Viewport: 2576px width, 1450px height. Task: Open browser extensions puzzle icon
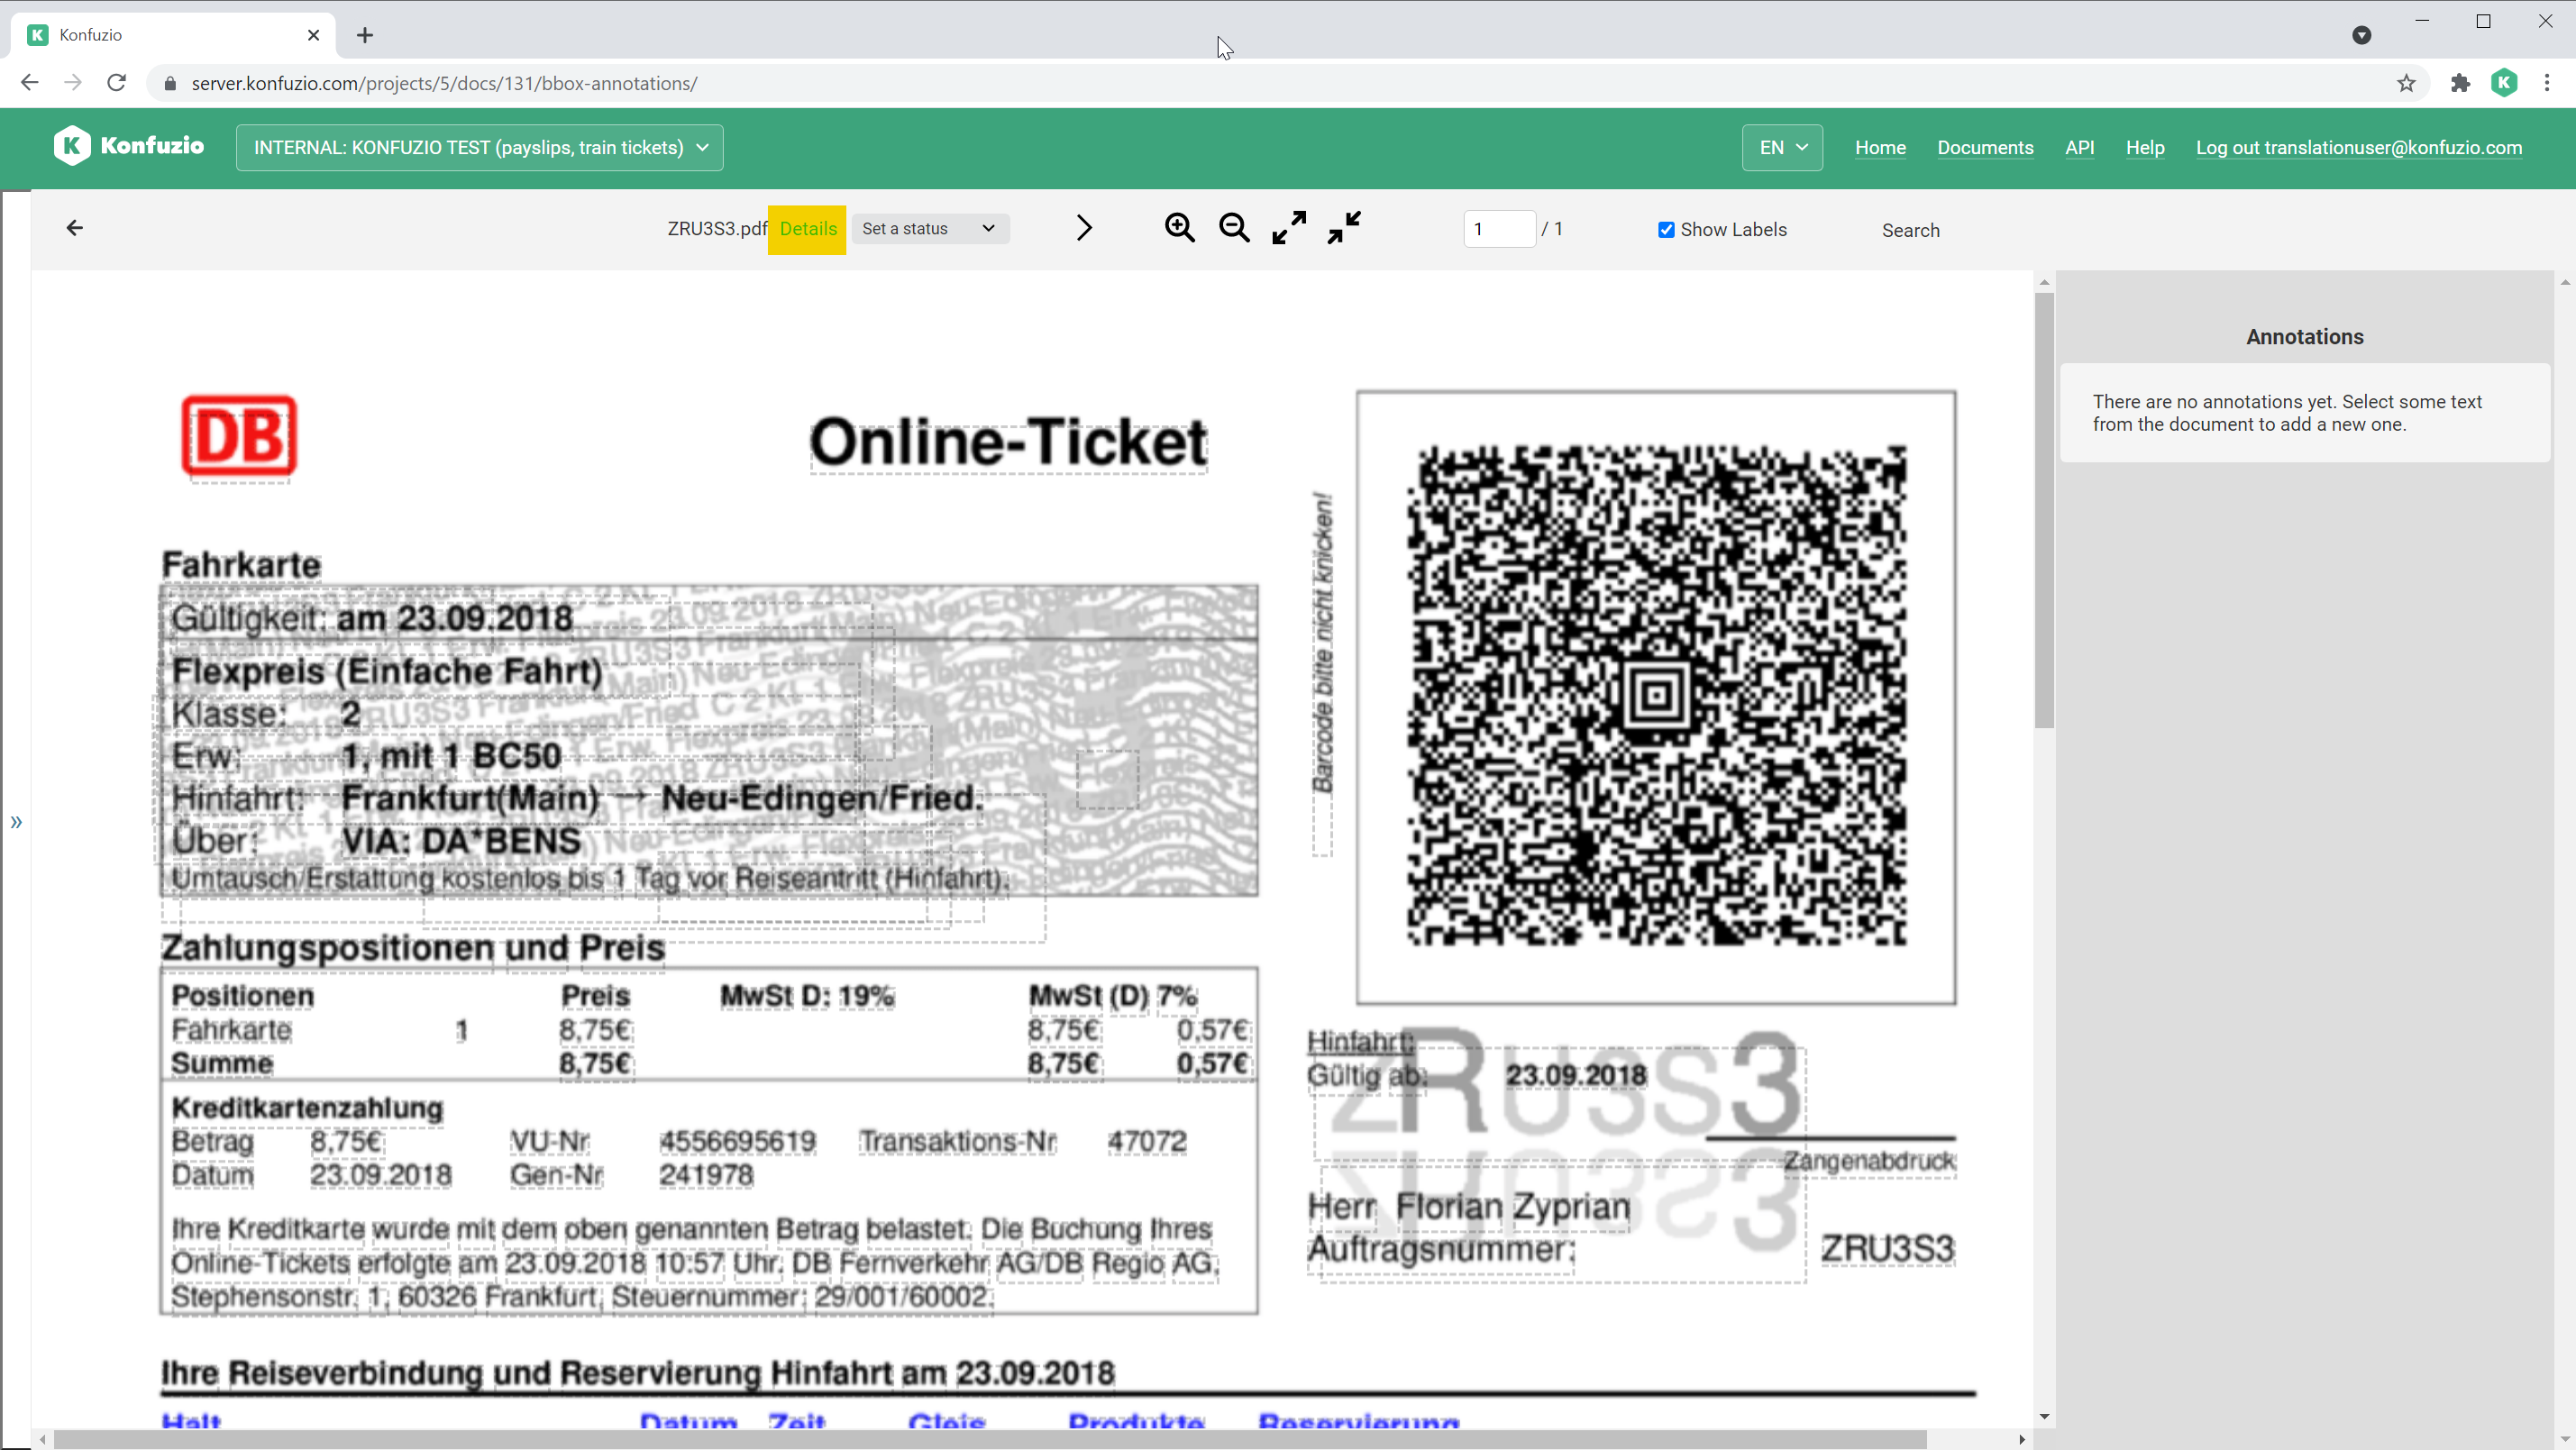(x=2460, y=83)
